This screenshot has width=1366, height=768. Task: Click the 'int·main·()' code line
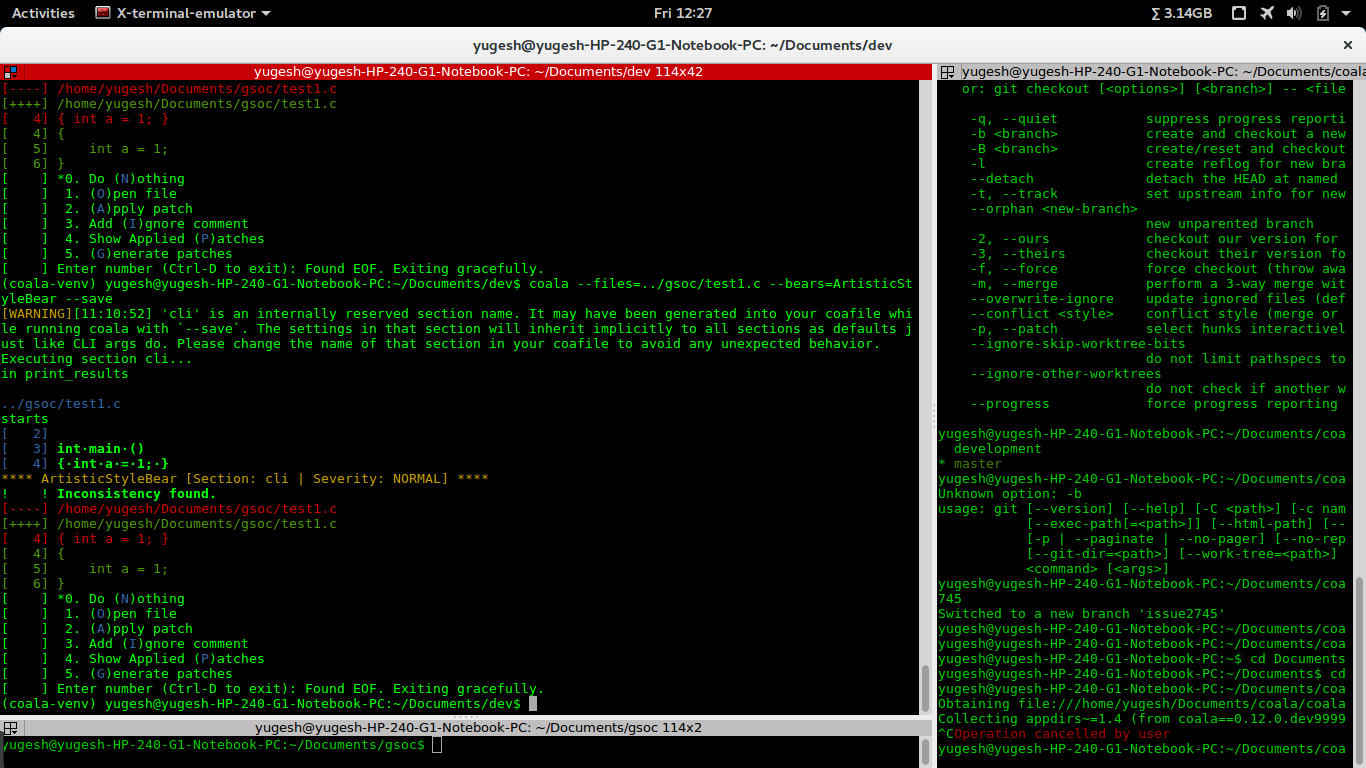pos(101,449)
